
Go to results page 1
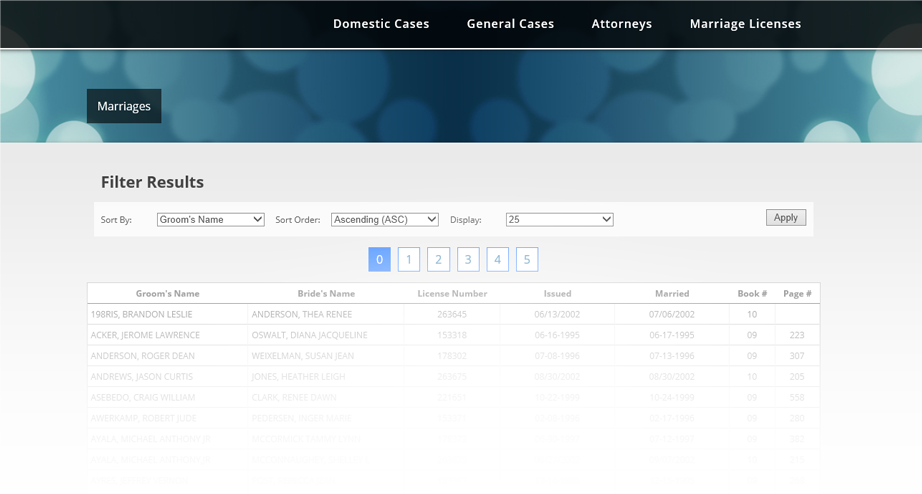pyautogui.click(x=409, y=259)
